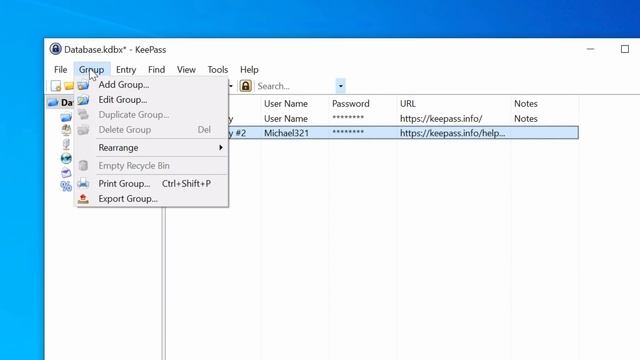
Task: Select Print Group... menu entry
Action: [151, 184]
